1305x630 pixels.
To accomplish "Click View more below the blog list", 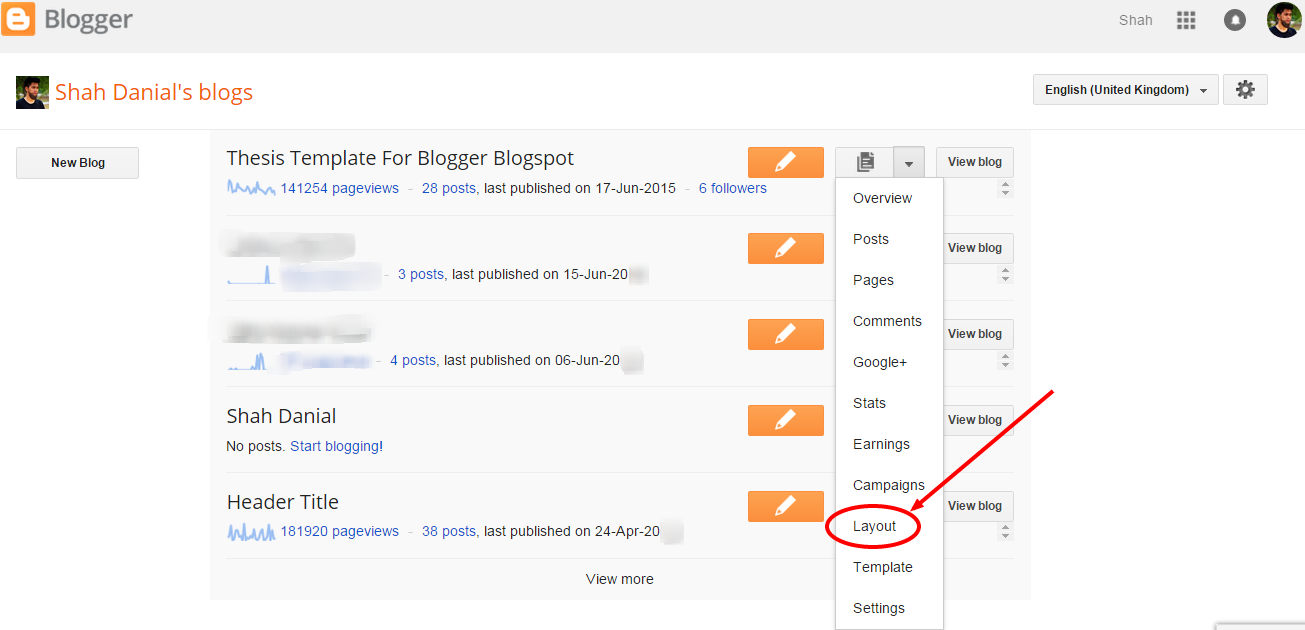I will pyautogui.click(x=620, y=579).
